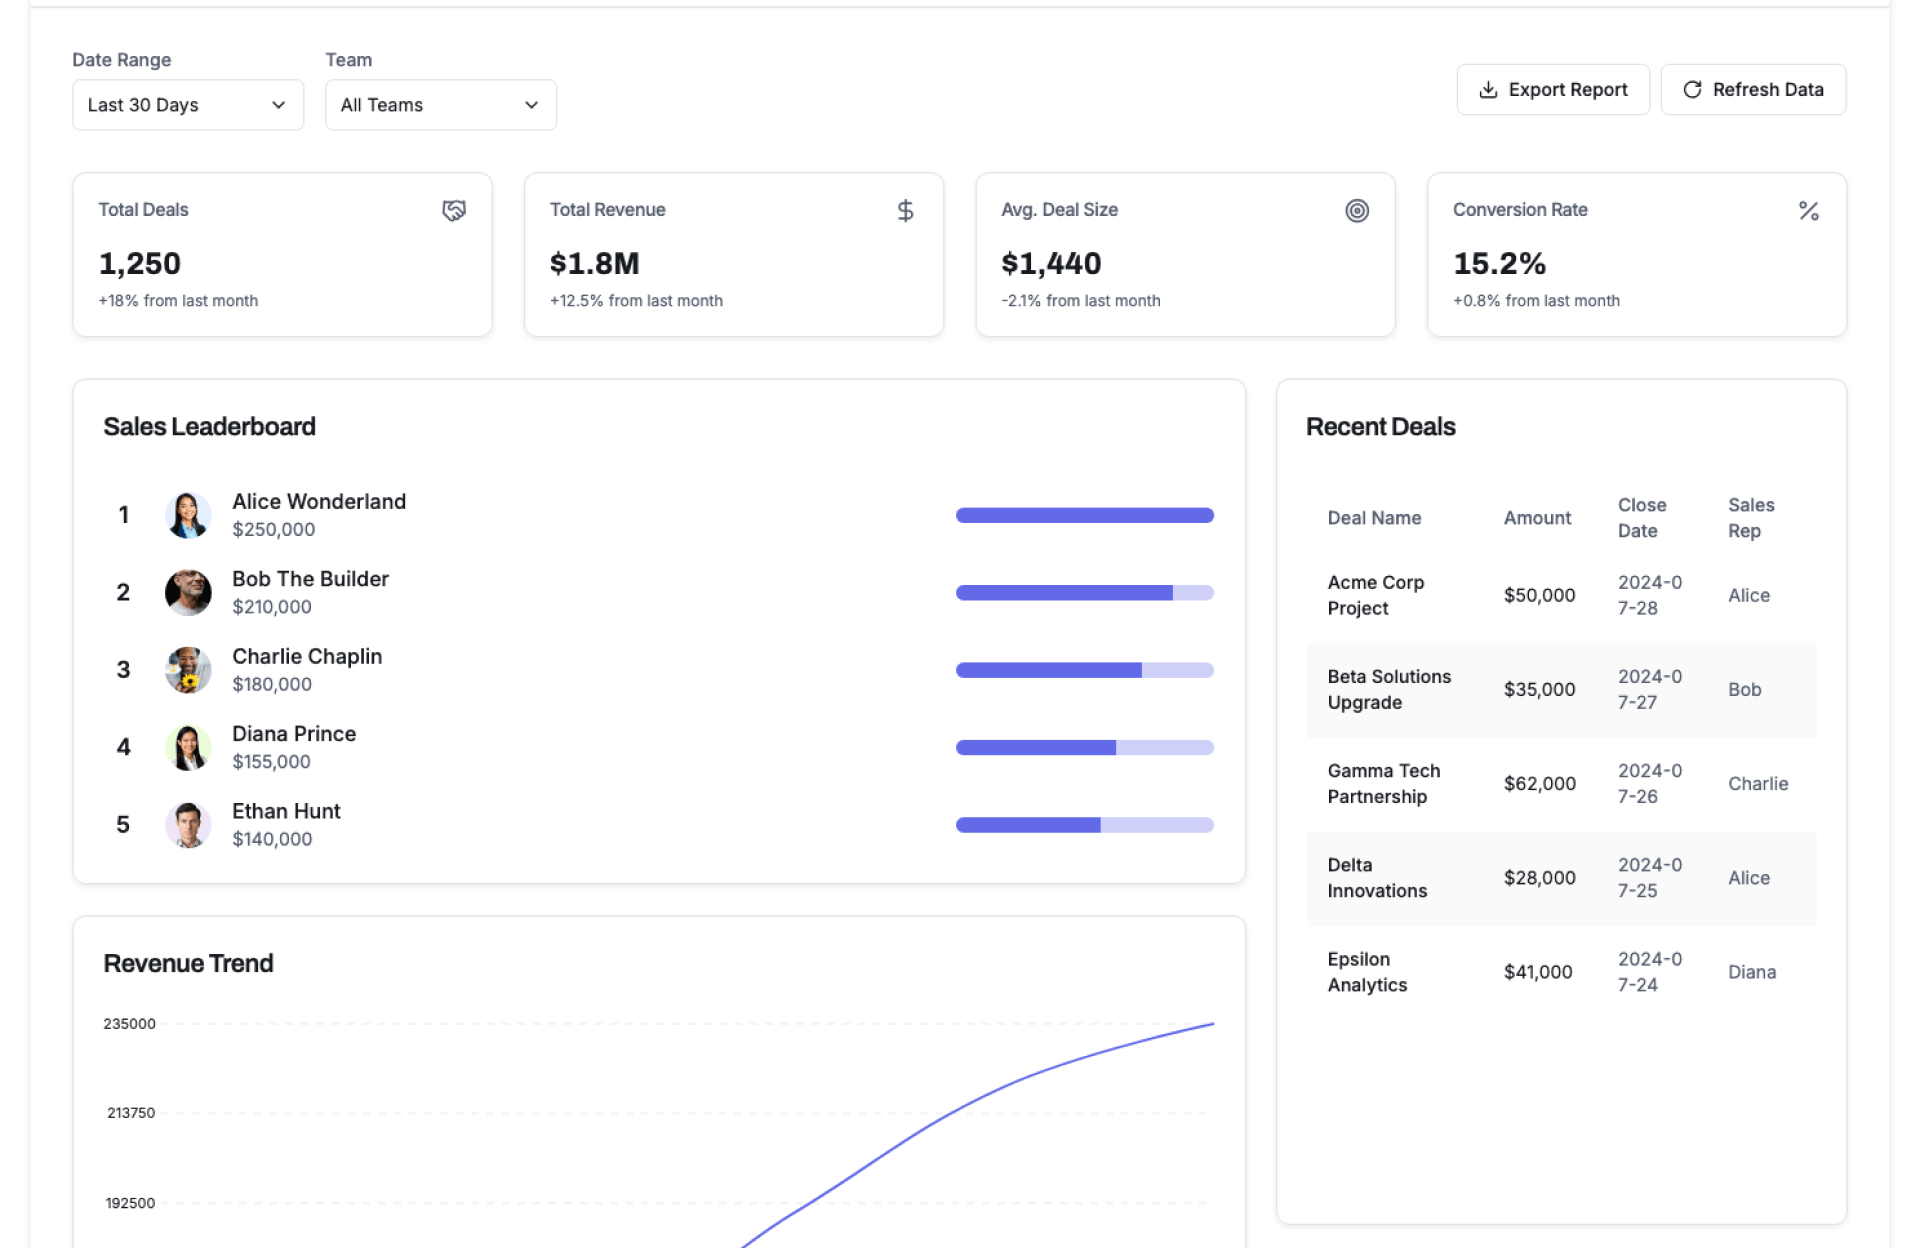
Task: Click Ethan Hunt's profile picture
Action: coord(188,825)
